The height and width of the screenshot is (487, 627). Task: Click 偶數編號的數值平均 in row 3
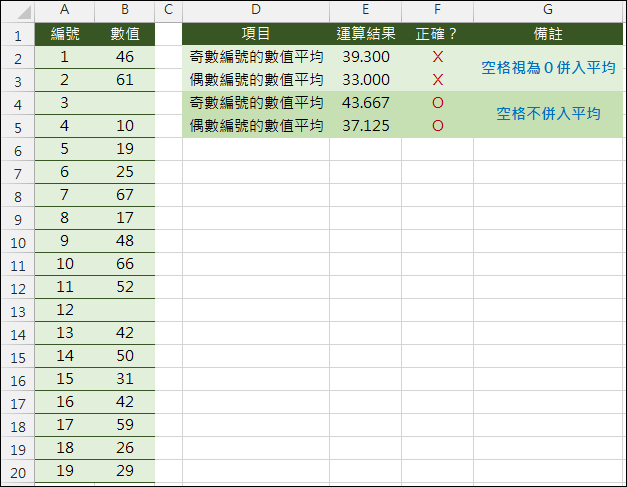click(x=256, y=80)
